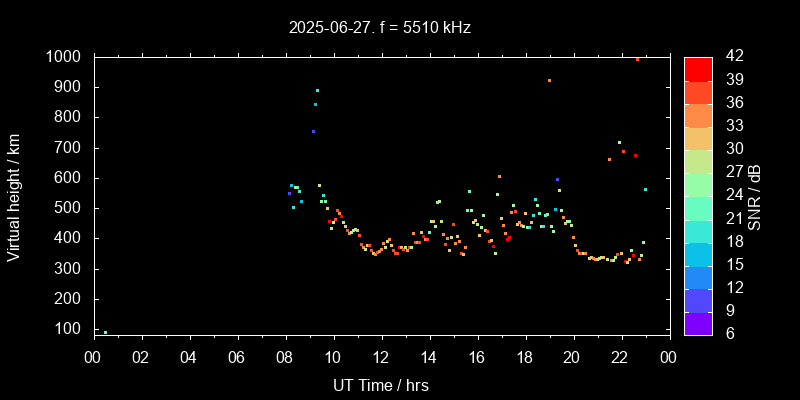The image size is (800, 400).
Task: Click the violet 6–9 dB colorbar segment
Action: [x=698, y=322]
